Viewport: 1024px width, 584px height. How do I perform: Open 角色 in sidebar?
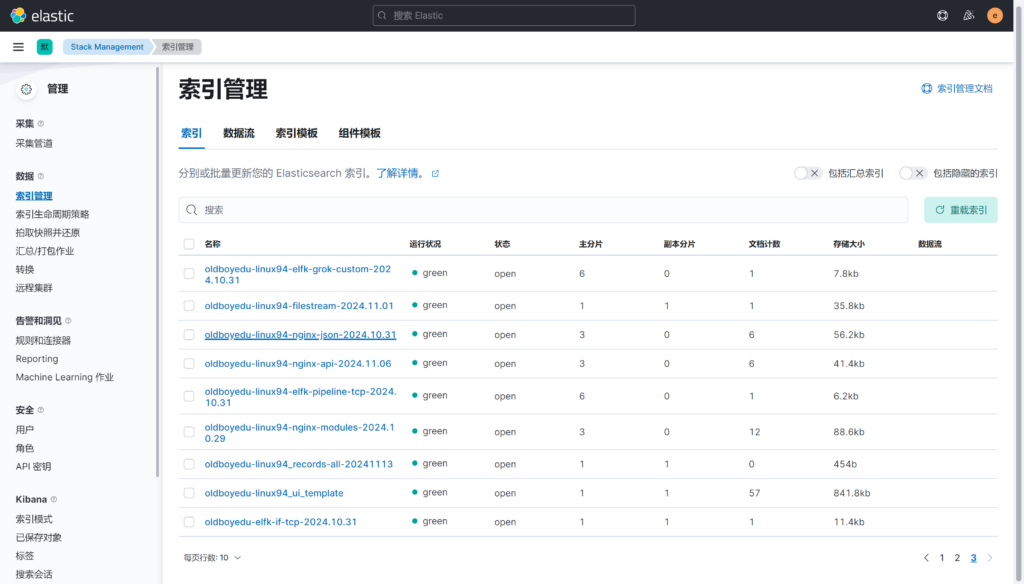pyautogui.click(x=25, y=448)
